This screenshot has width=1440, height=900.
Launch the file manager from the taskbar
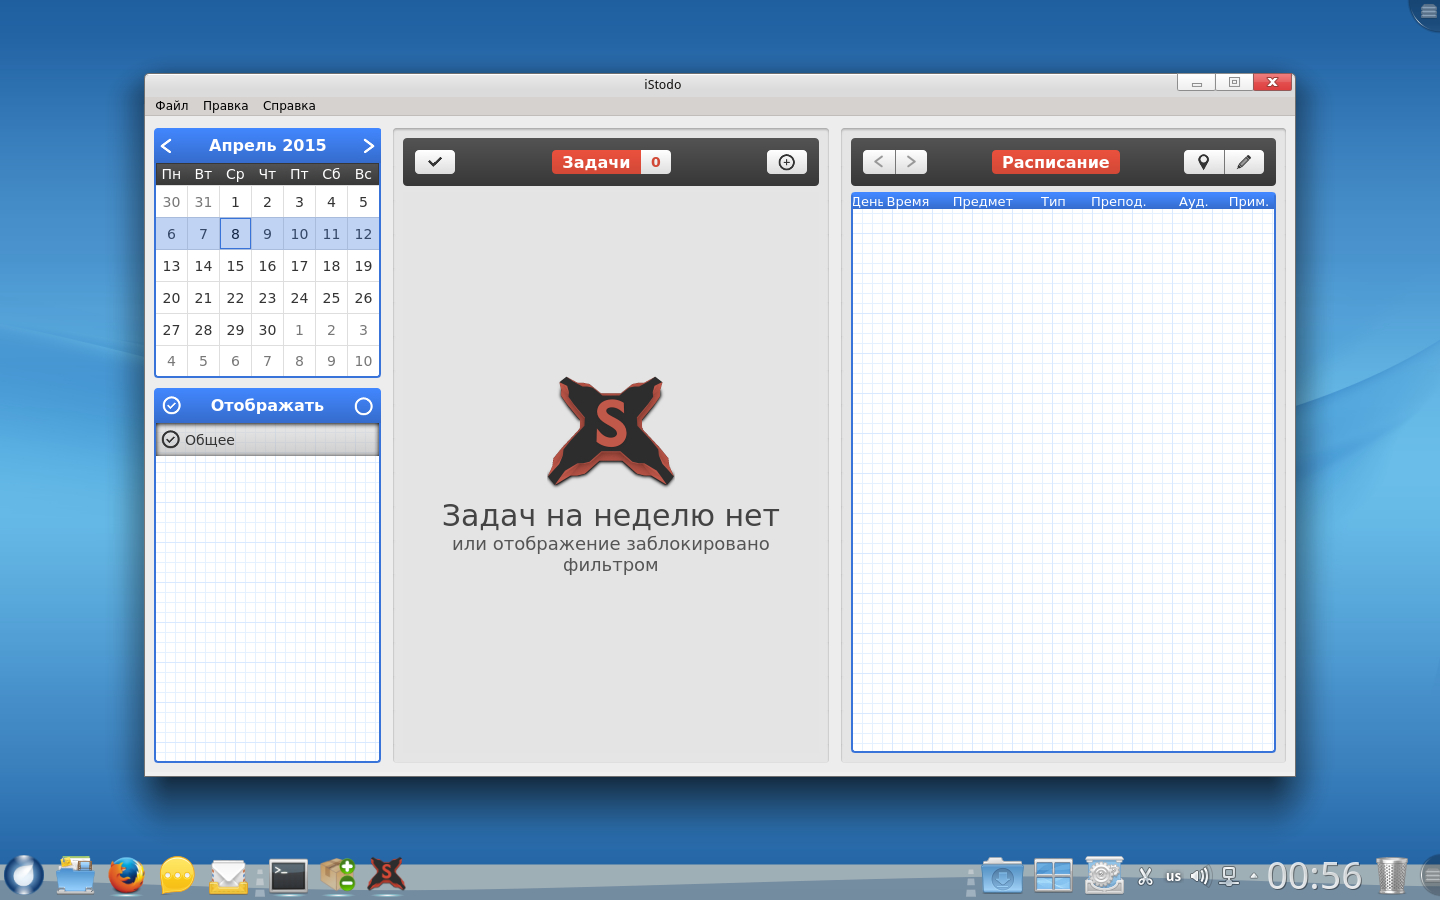pyautogui.click(x=75, y=875)
